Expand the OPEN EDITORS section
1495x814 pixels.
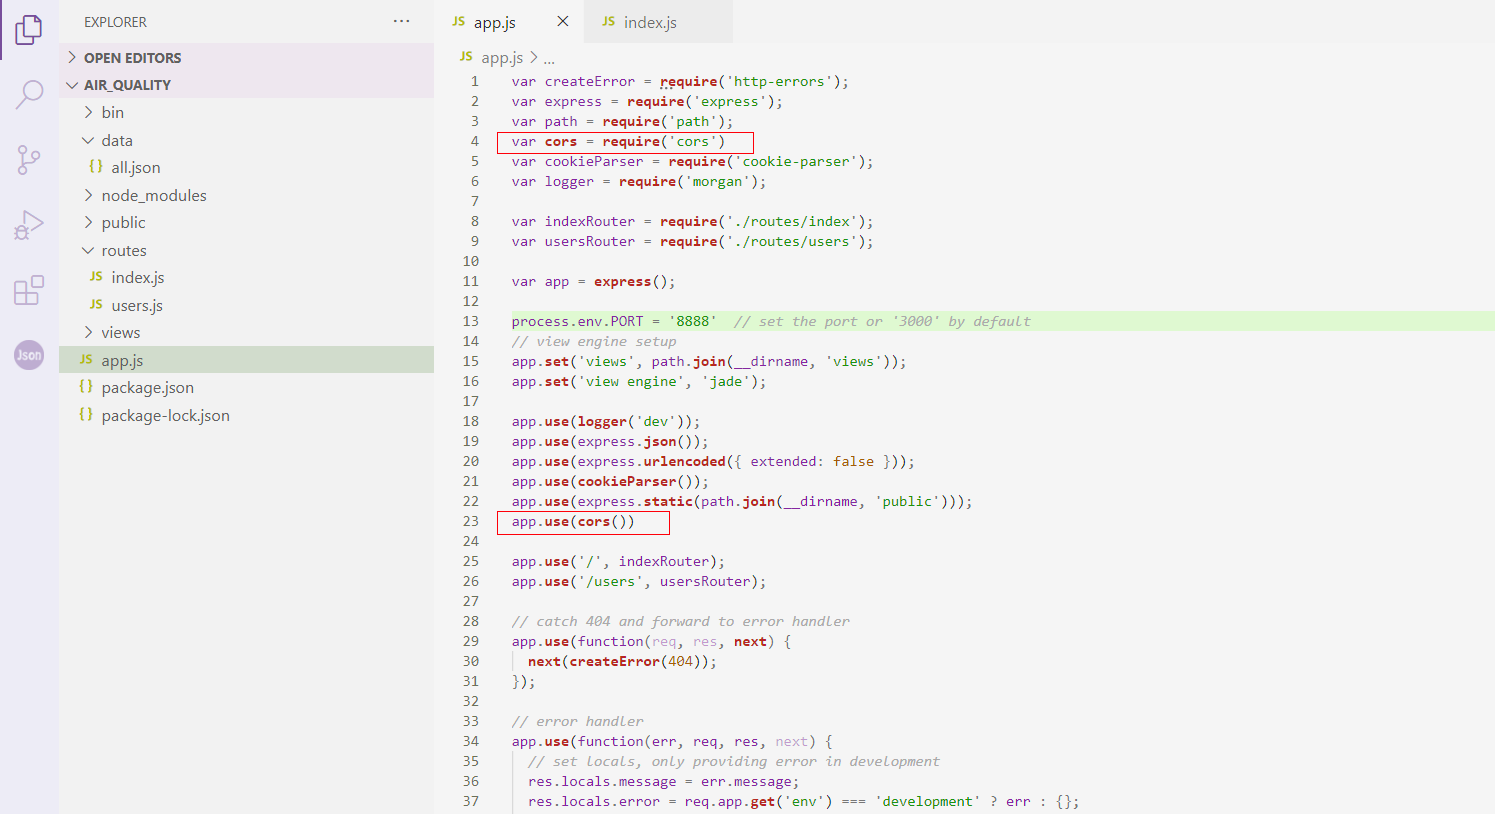(x=72, y=57)
